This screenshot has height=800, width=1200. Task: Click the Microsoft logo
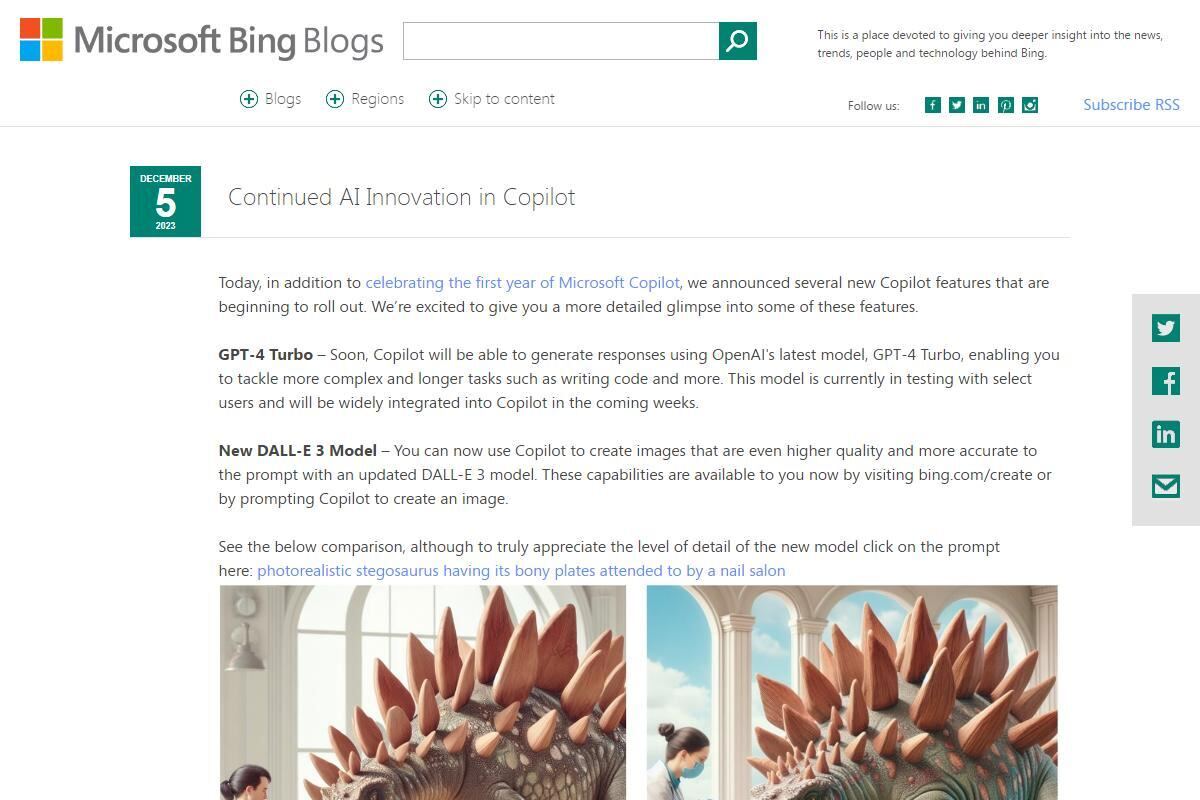pos(41,40)
